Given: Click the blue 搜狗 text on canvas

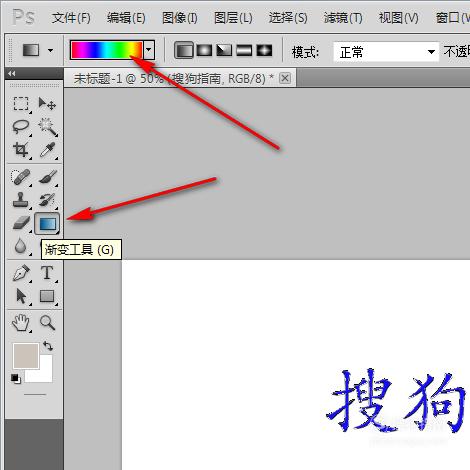Looking at the screenshot, I should coord(397,400).
